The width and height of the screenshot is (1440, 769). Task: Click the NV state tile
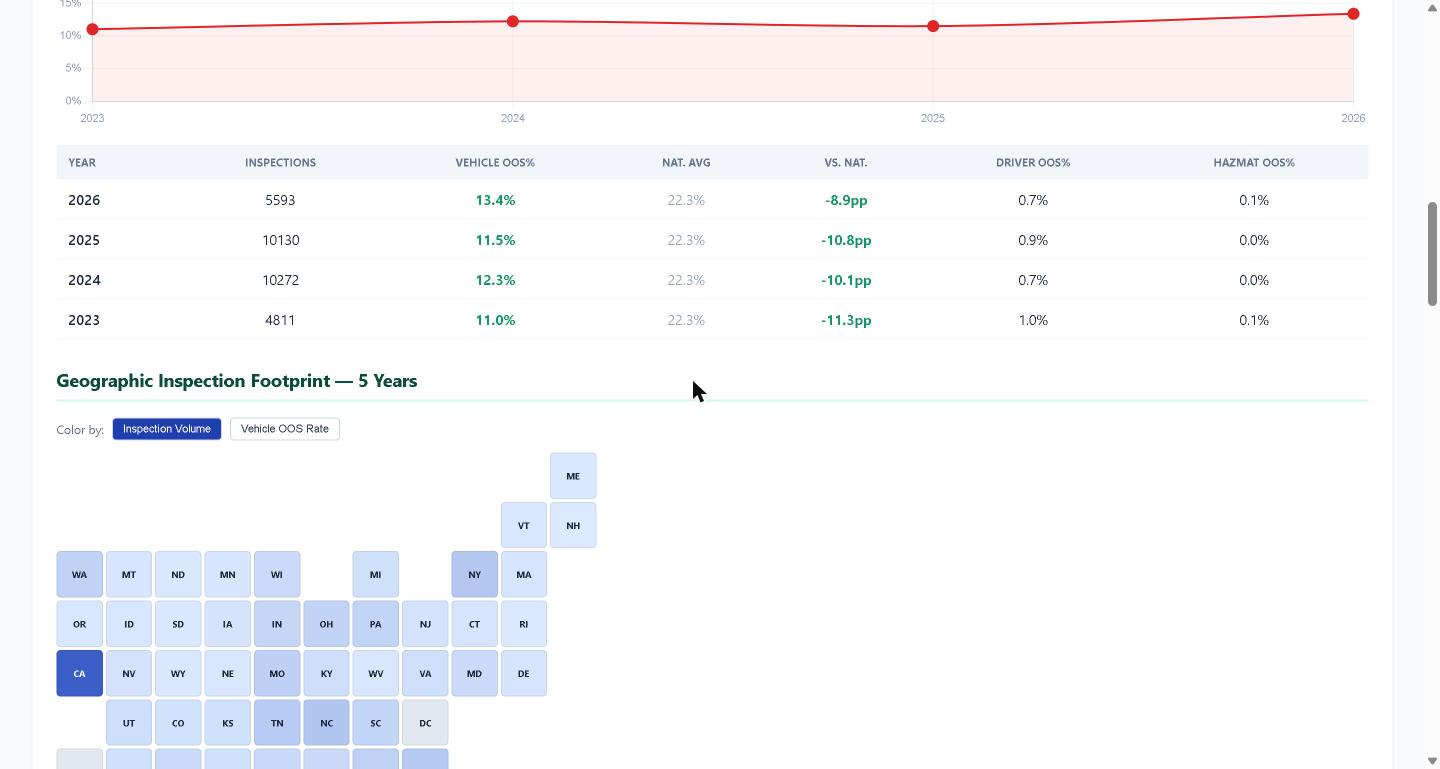pos(129,673)
